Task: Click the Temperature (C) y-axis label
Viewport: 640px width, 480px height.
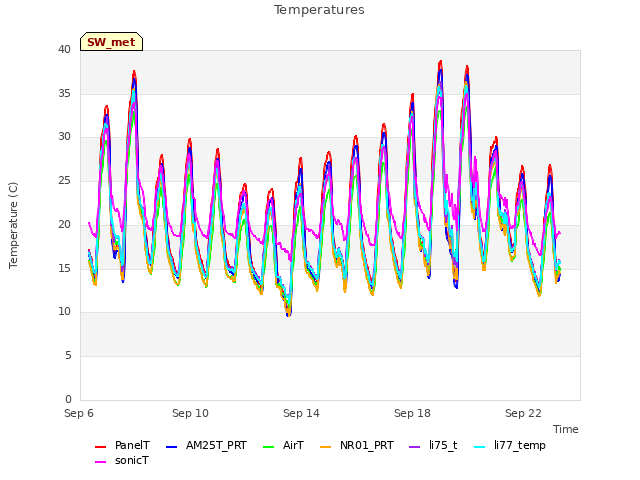Action: [13, 225]
